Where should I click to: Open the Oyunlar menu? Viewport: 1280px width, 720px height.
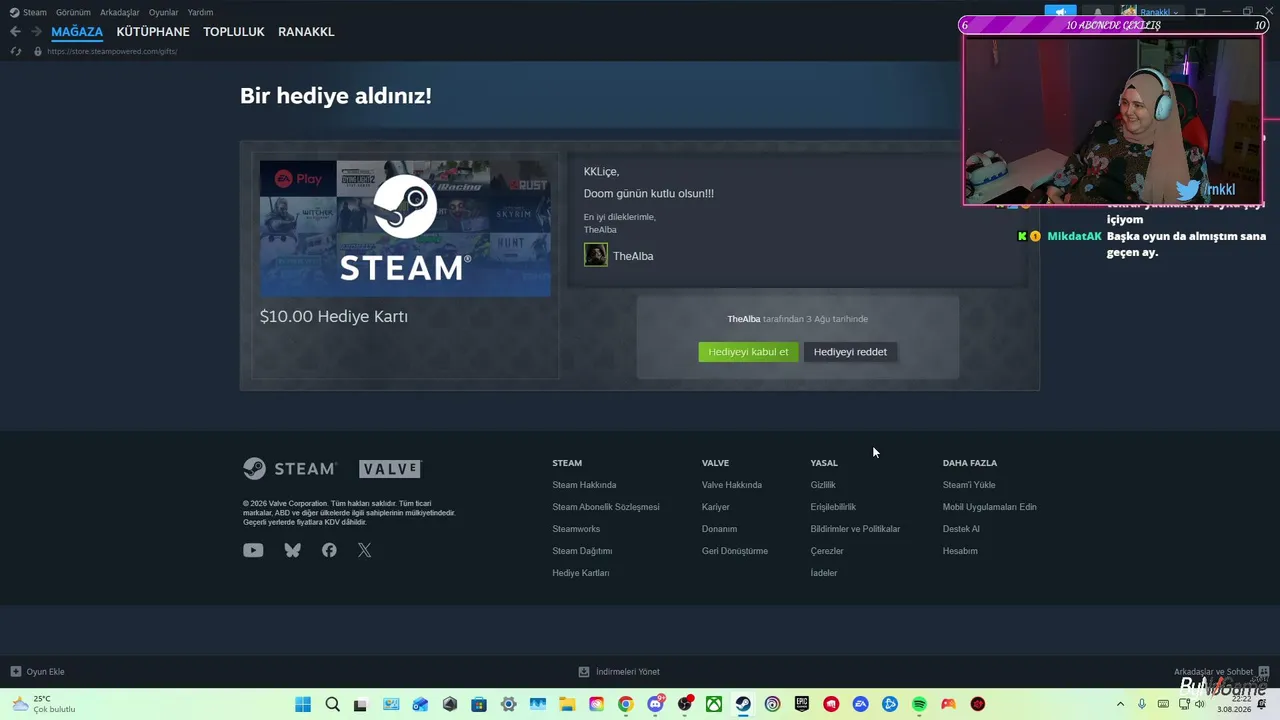[164, 12]
